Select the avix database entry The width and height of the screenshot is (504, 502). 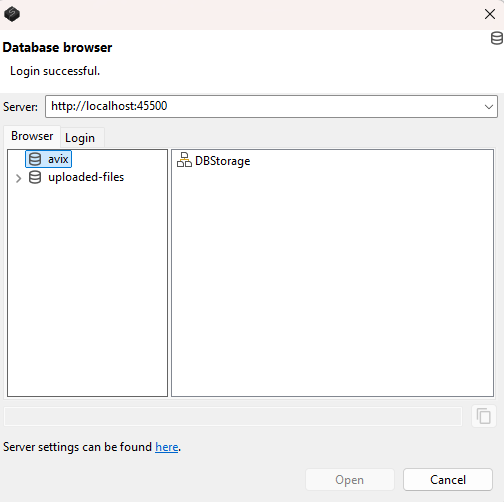[49, 159]
